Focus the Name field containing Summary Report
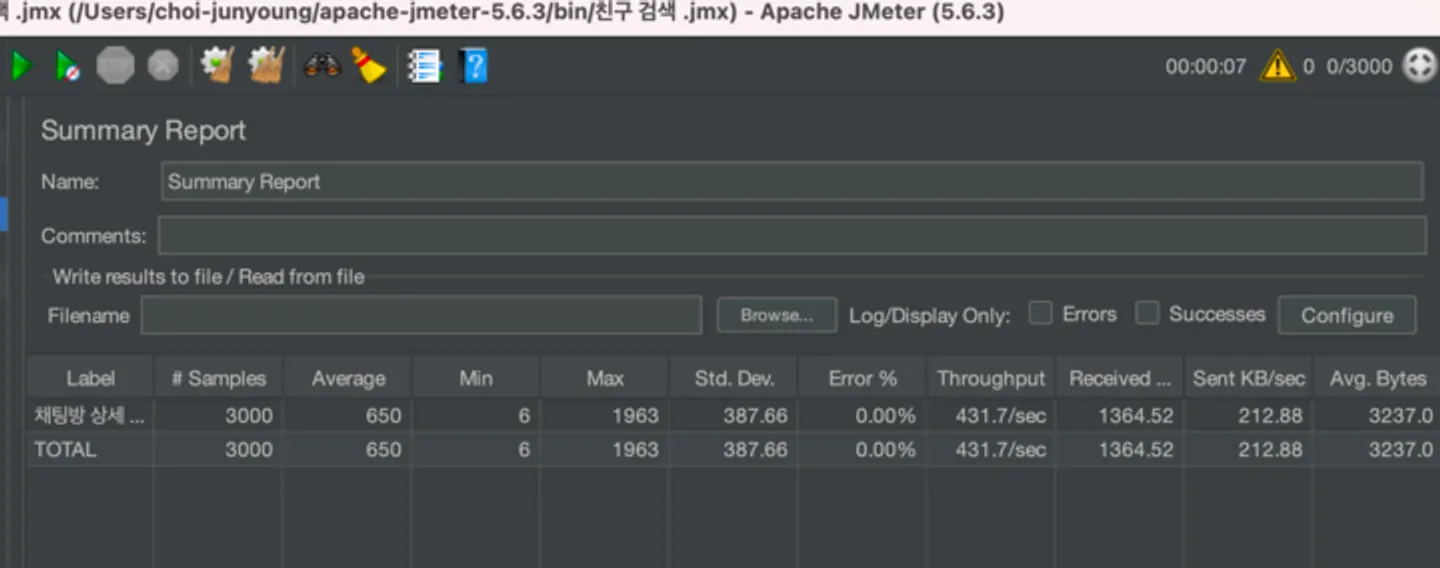 792,182
